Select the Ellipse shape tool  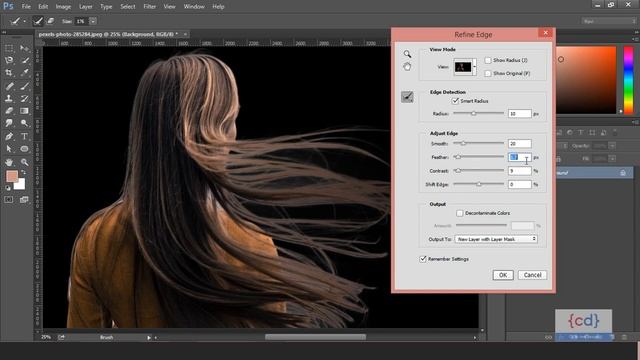[24, 149]
